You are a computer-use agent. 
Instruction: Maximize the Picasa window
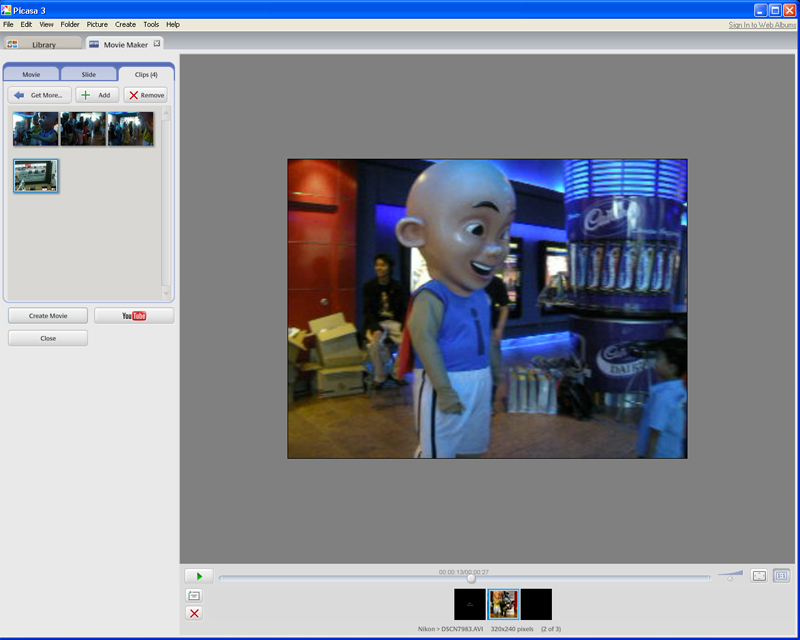[x=775, y=10]
